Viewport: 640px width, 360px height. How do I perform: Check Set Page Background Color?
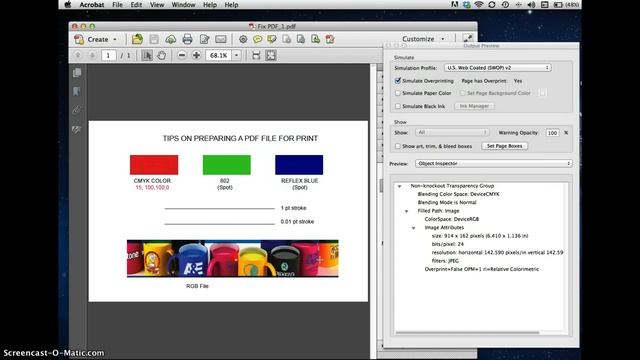[462, 93]
